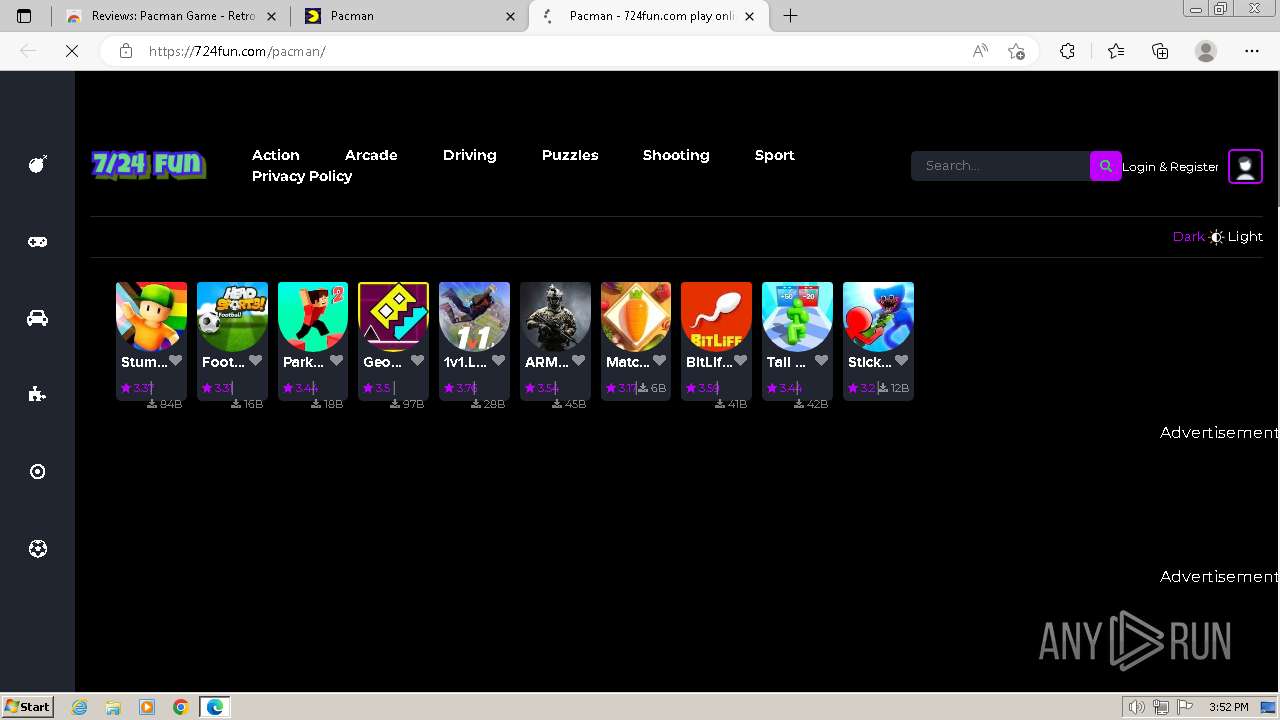Open Stumble Guys game thumbnail

pos(152,317)
